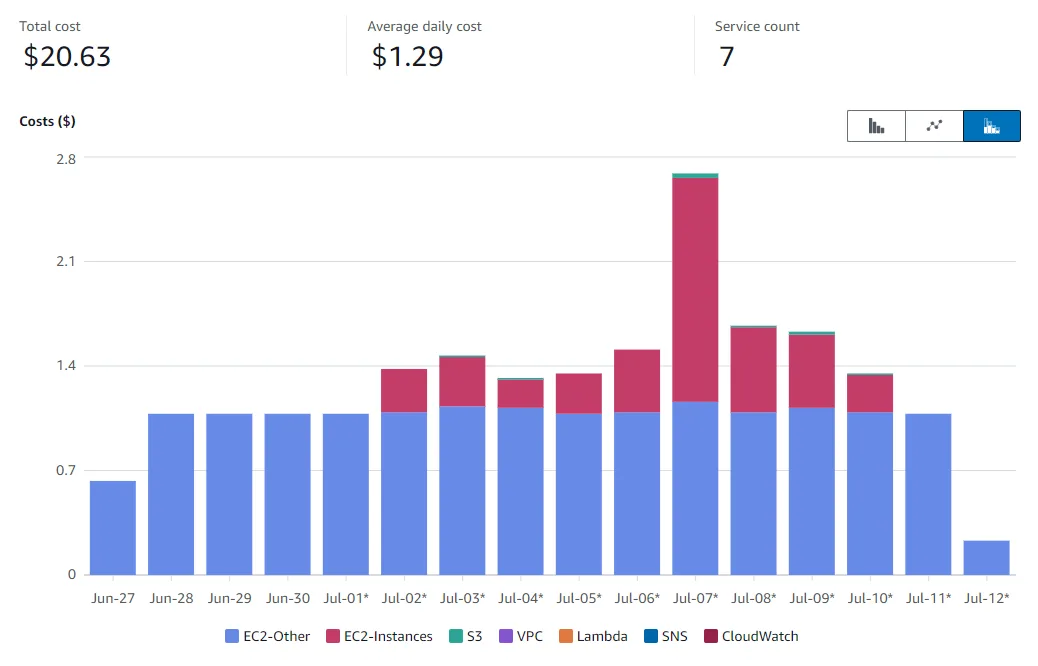Click EC2-Instances segment of Jul-10 bar

[x=870, y=394]
